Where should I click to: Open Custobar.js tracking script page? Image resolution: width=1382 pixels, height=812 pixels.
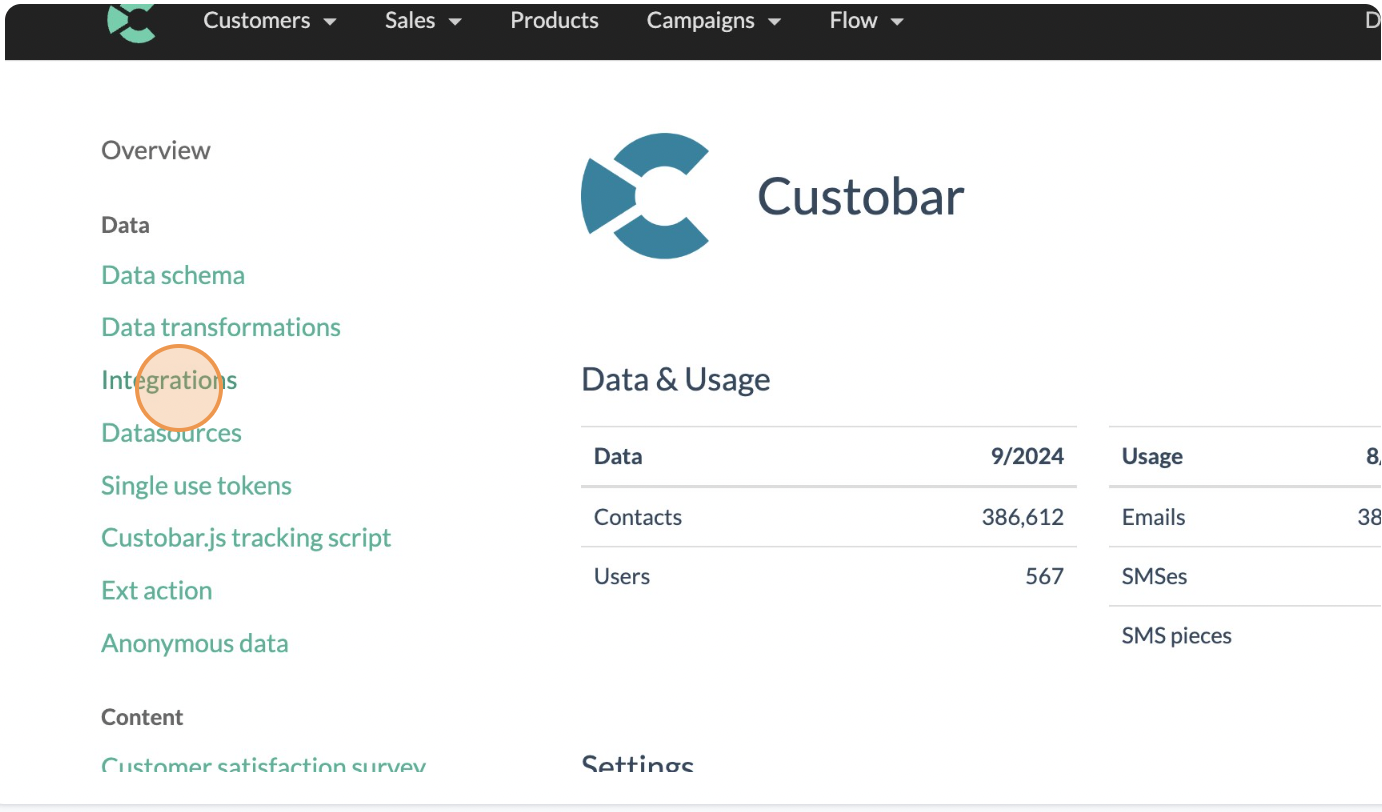(246, 538)
